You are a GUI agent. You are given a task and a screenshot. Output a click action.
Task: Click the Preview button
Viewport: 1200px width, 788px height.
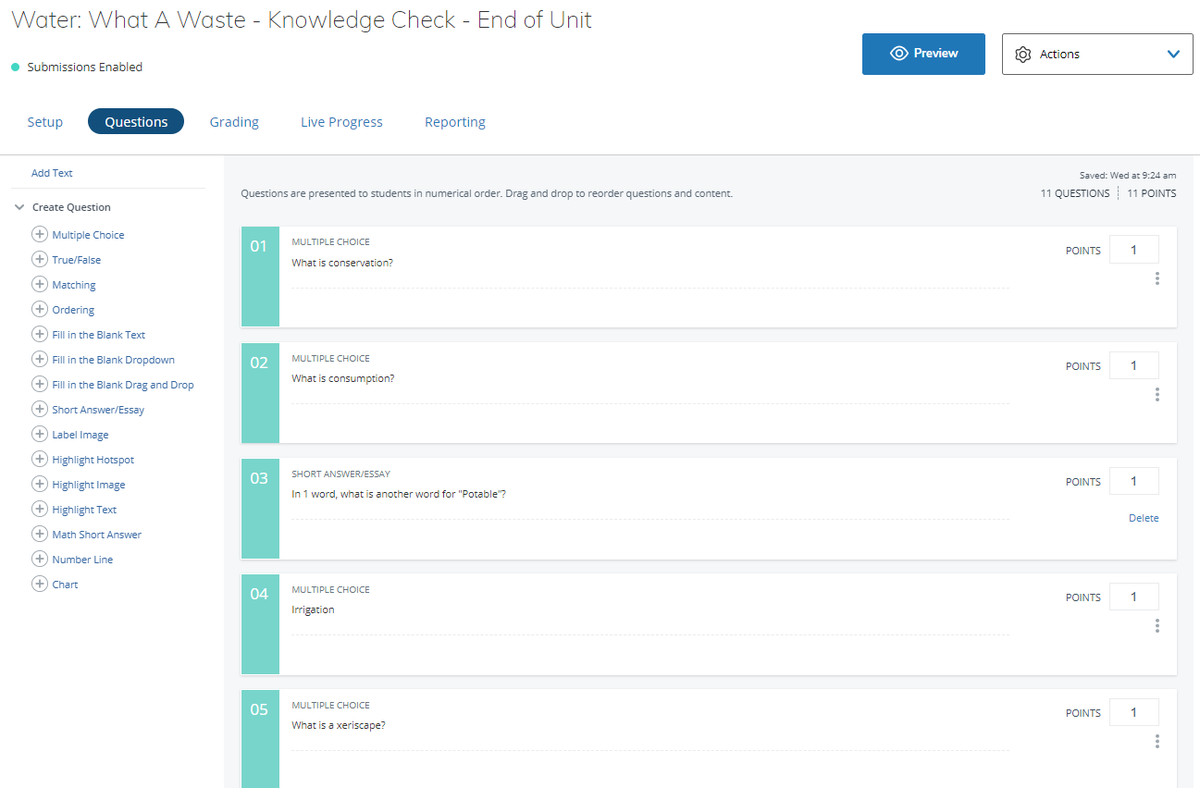click(x=923, y=54)
